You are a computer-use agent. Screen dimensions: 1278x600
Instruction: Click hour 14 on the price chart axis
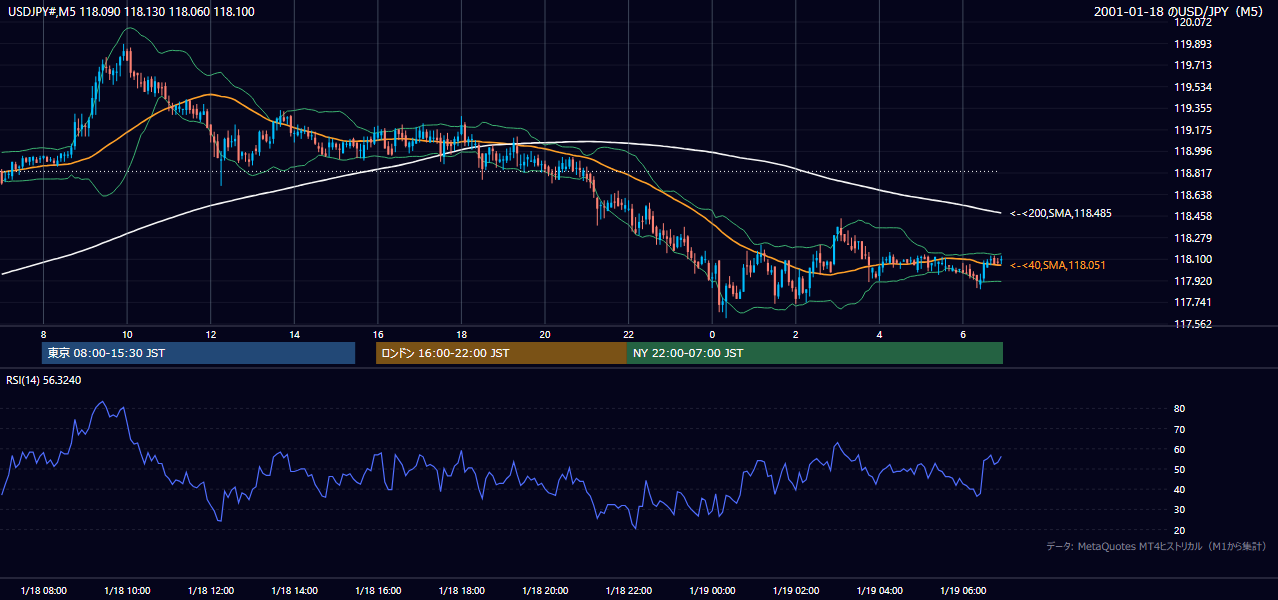click(x=294, y=334)
